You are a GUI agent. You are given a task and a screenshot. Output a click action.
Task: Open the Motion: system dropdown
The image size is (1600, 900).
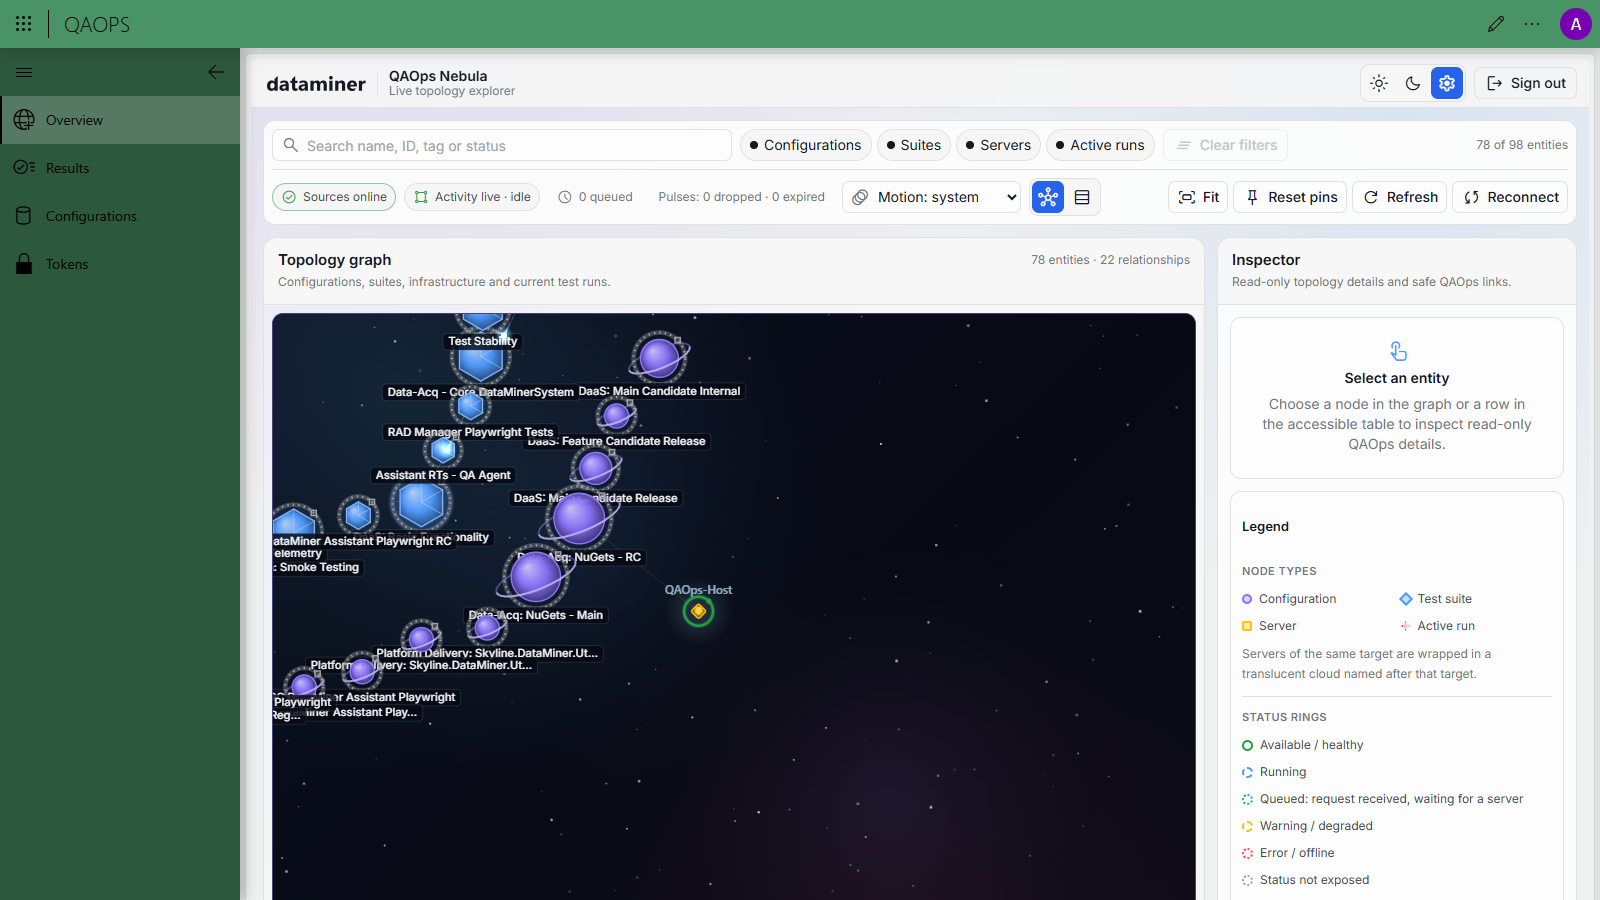click(932, 197)
